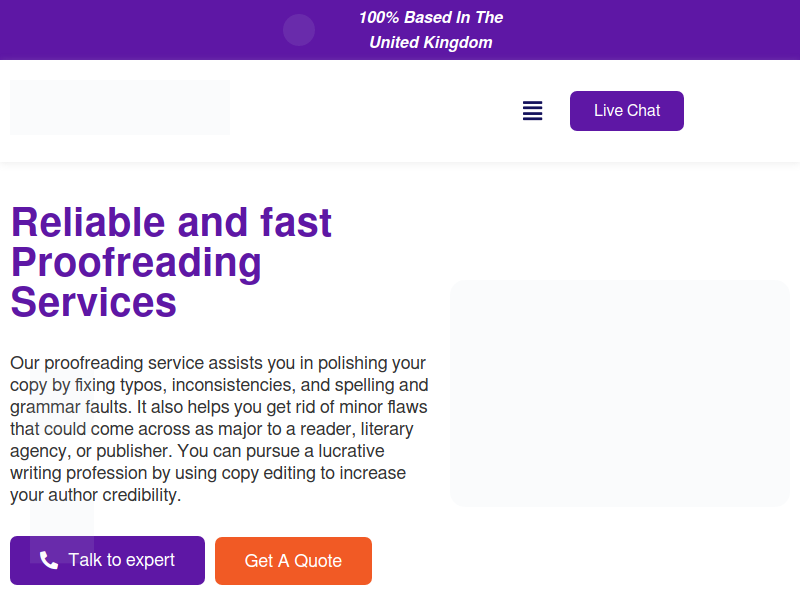Start a Live Chat session
800x600 pixels.
(627, 111)
